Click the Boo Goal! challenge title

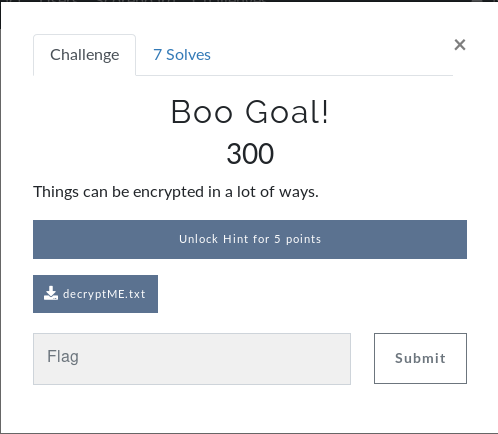pos(250,112)
